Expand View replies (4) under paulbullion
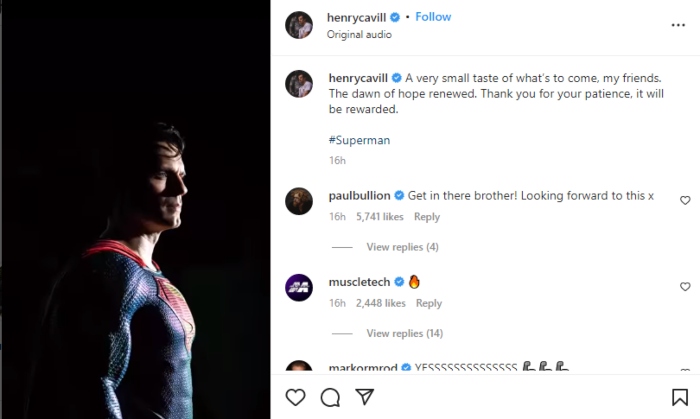The height and width of the screenshot is (419, 700). coord(402,247)
